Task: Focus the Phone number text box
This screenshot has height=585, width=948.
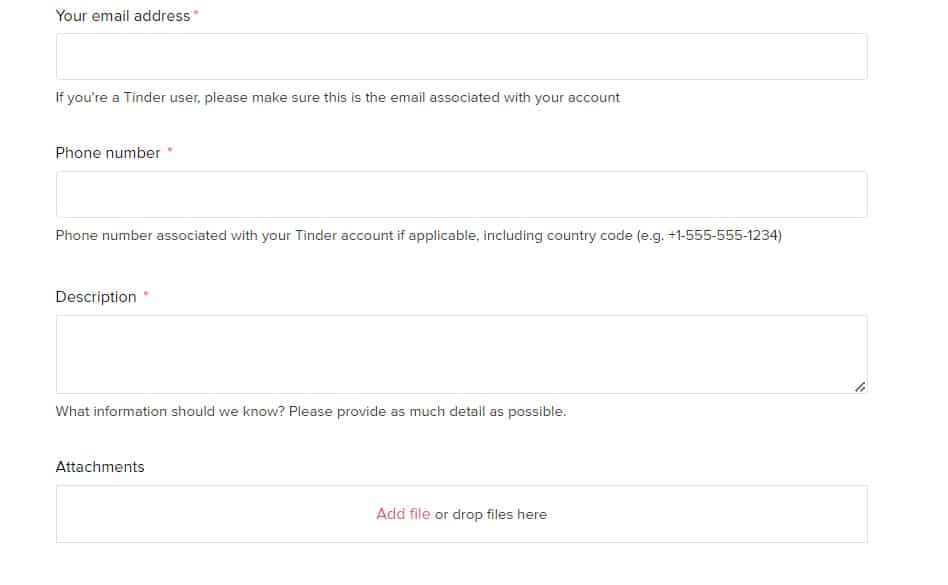Action: pos(461,195)
